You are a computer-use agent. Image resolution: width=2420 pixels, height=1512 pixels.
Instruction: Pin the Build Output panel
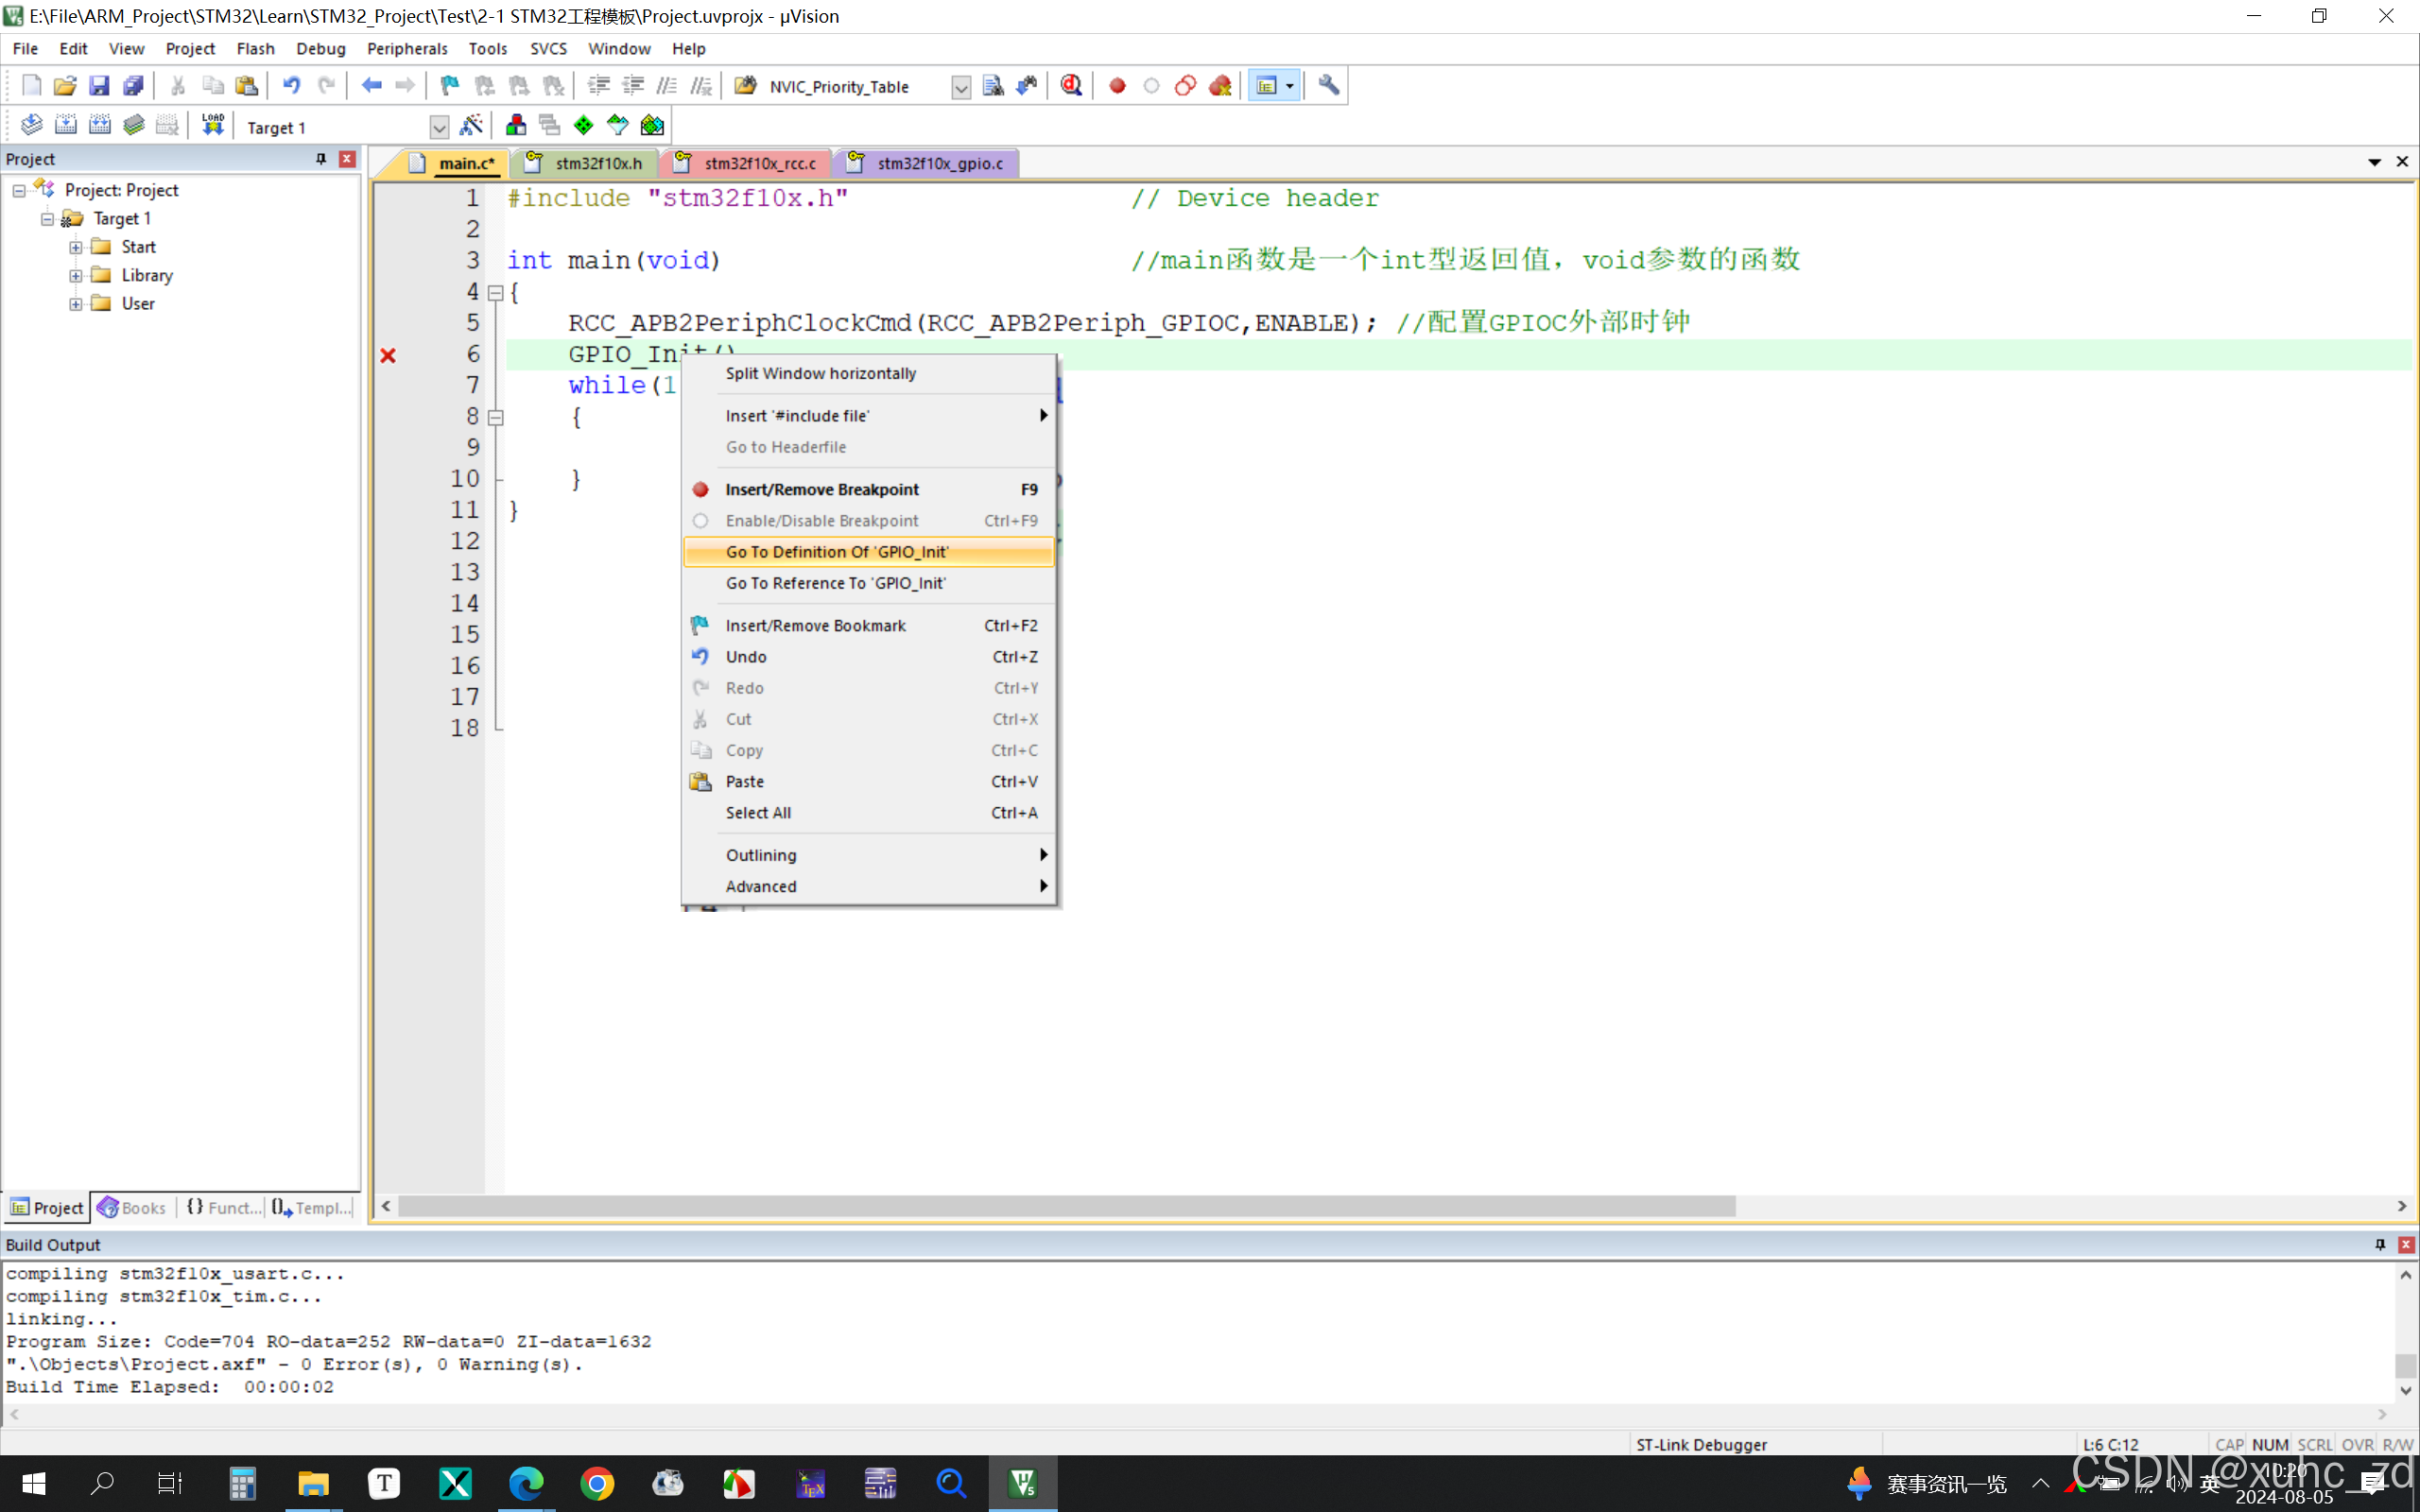coord(2380,1244)
